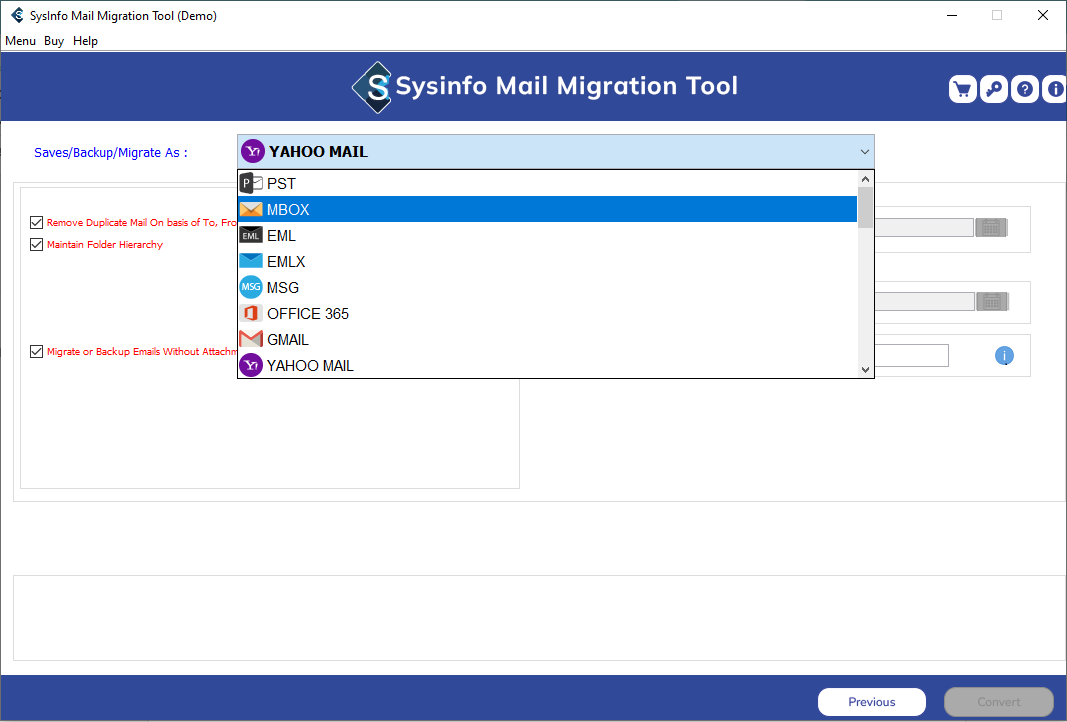Collapse the YAHOO MAIL combo box arrow
Screen dimensions: 1067x722
(x=865, y=152)
